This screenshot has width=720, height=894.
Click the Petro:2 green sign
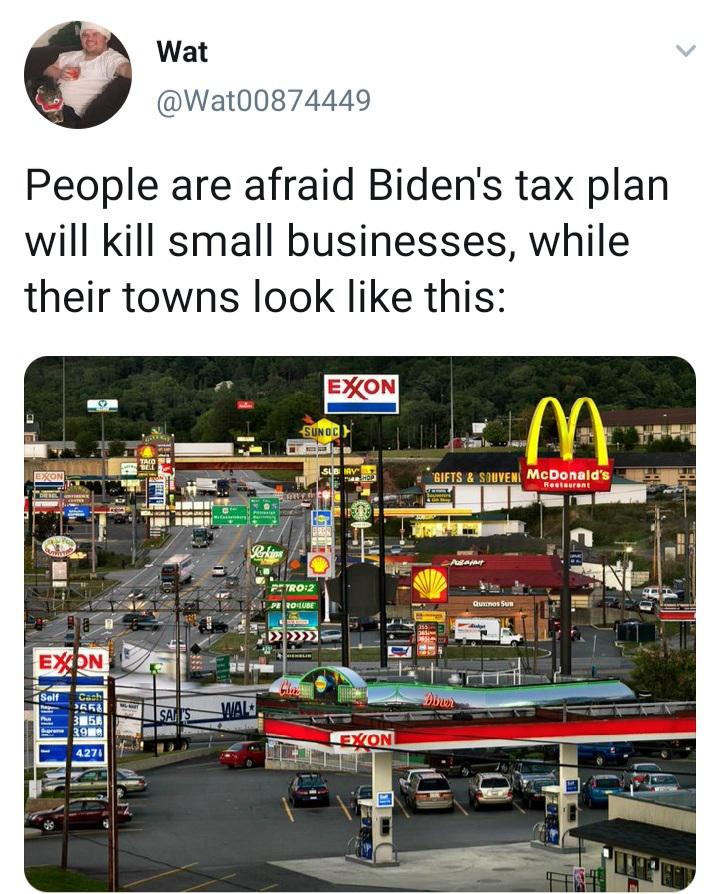pyautogui.click(x=292, y=587)
